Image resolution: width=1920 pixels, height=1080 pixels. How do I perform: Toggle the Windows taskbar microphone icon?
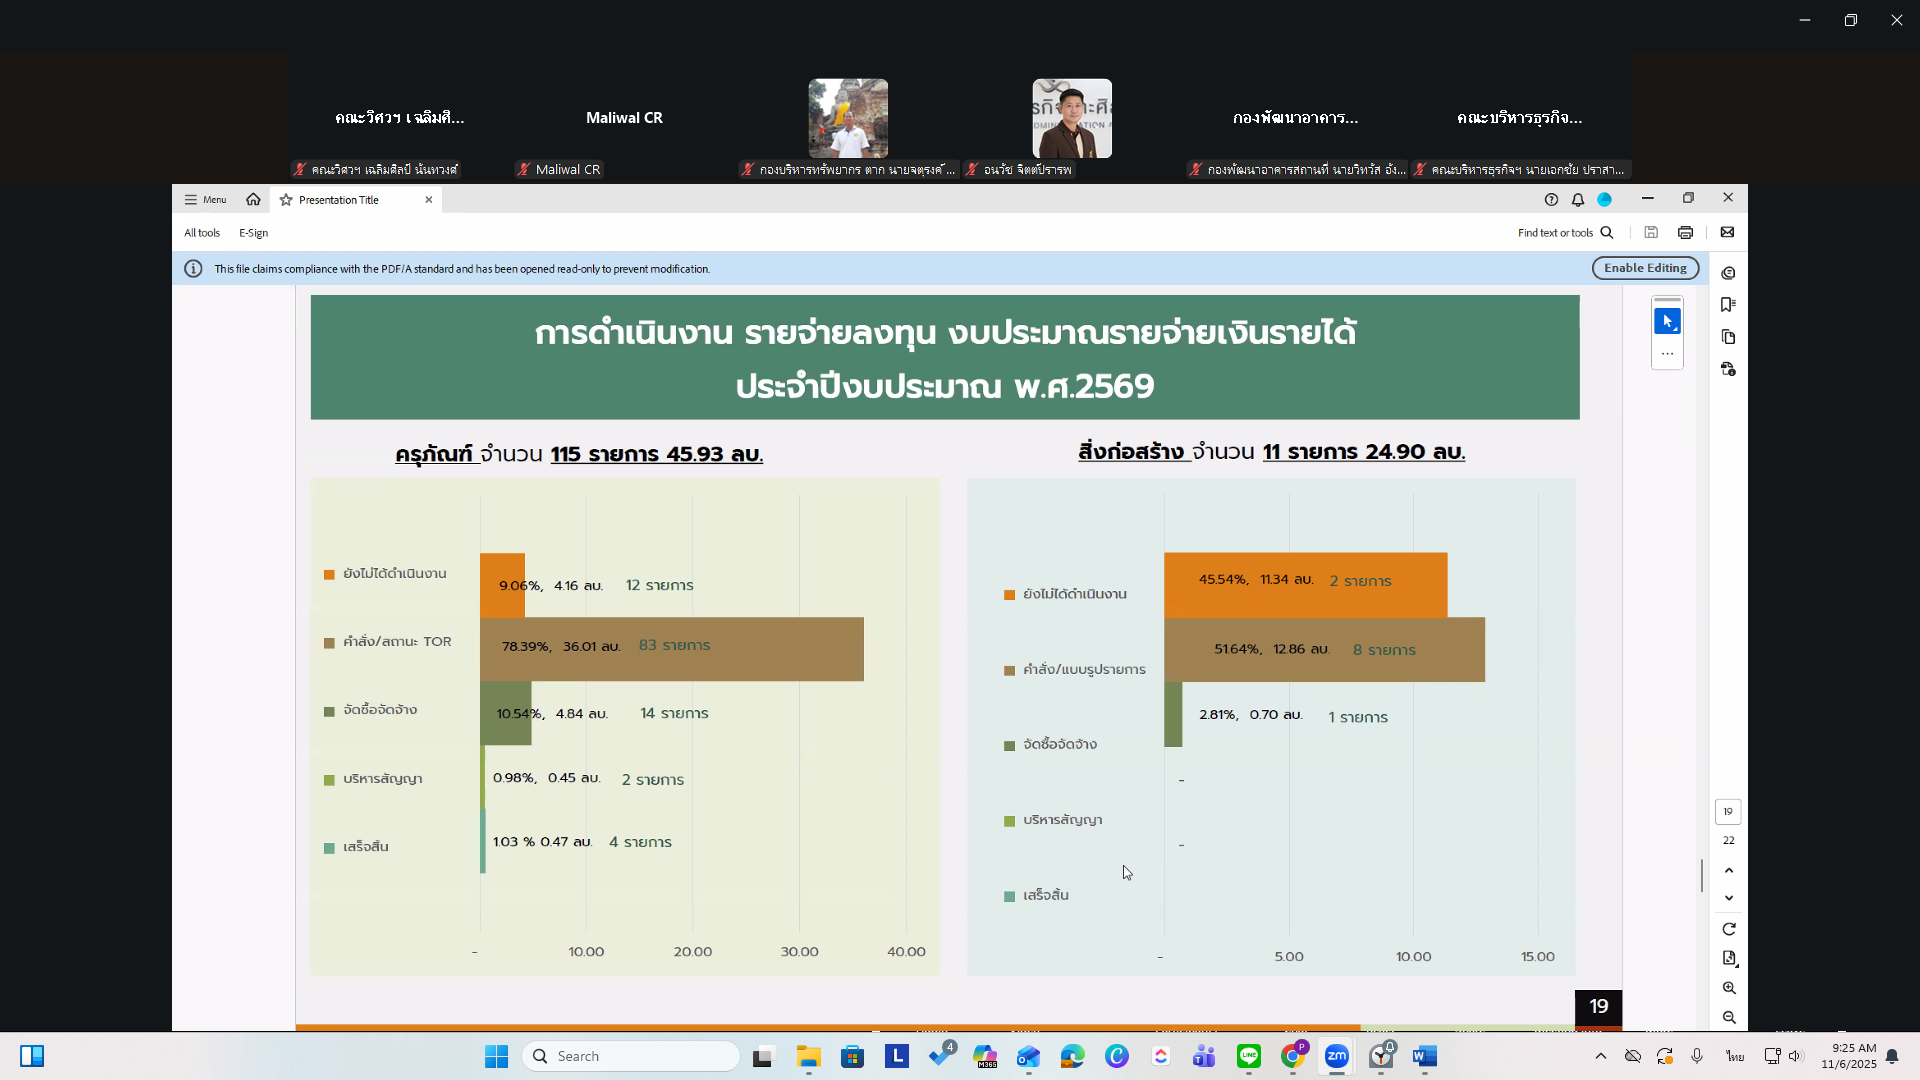pos(1697,1056)
